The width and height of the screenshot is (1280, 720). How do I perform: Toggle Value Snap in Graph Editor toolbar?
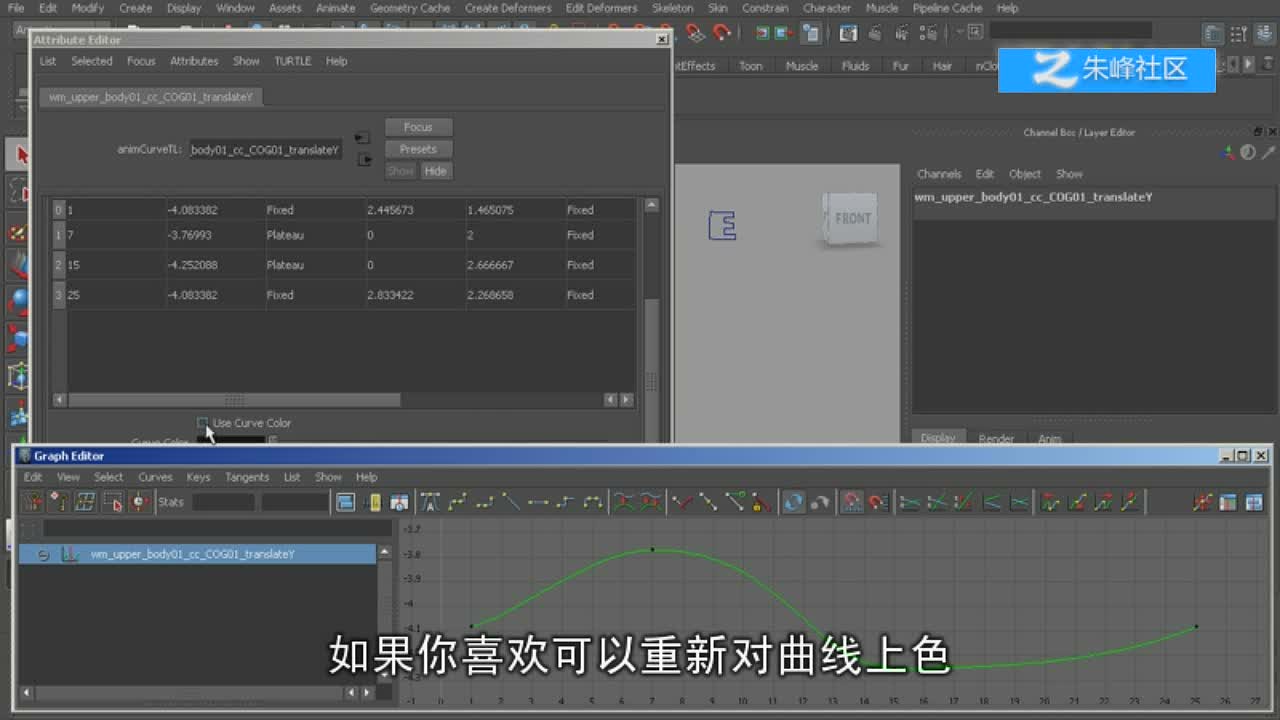pos(877,502)
